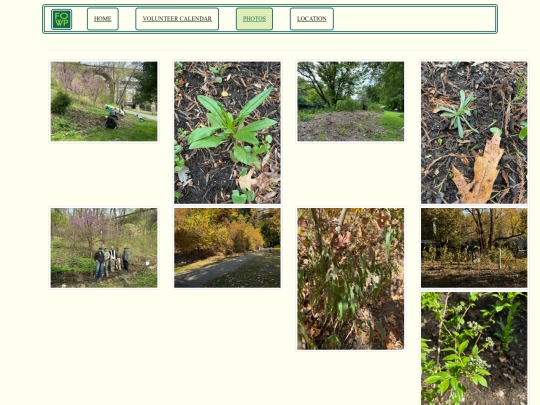Go to the Home page
The height and width of the screenshot is (405, 540).
[103, 19]
